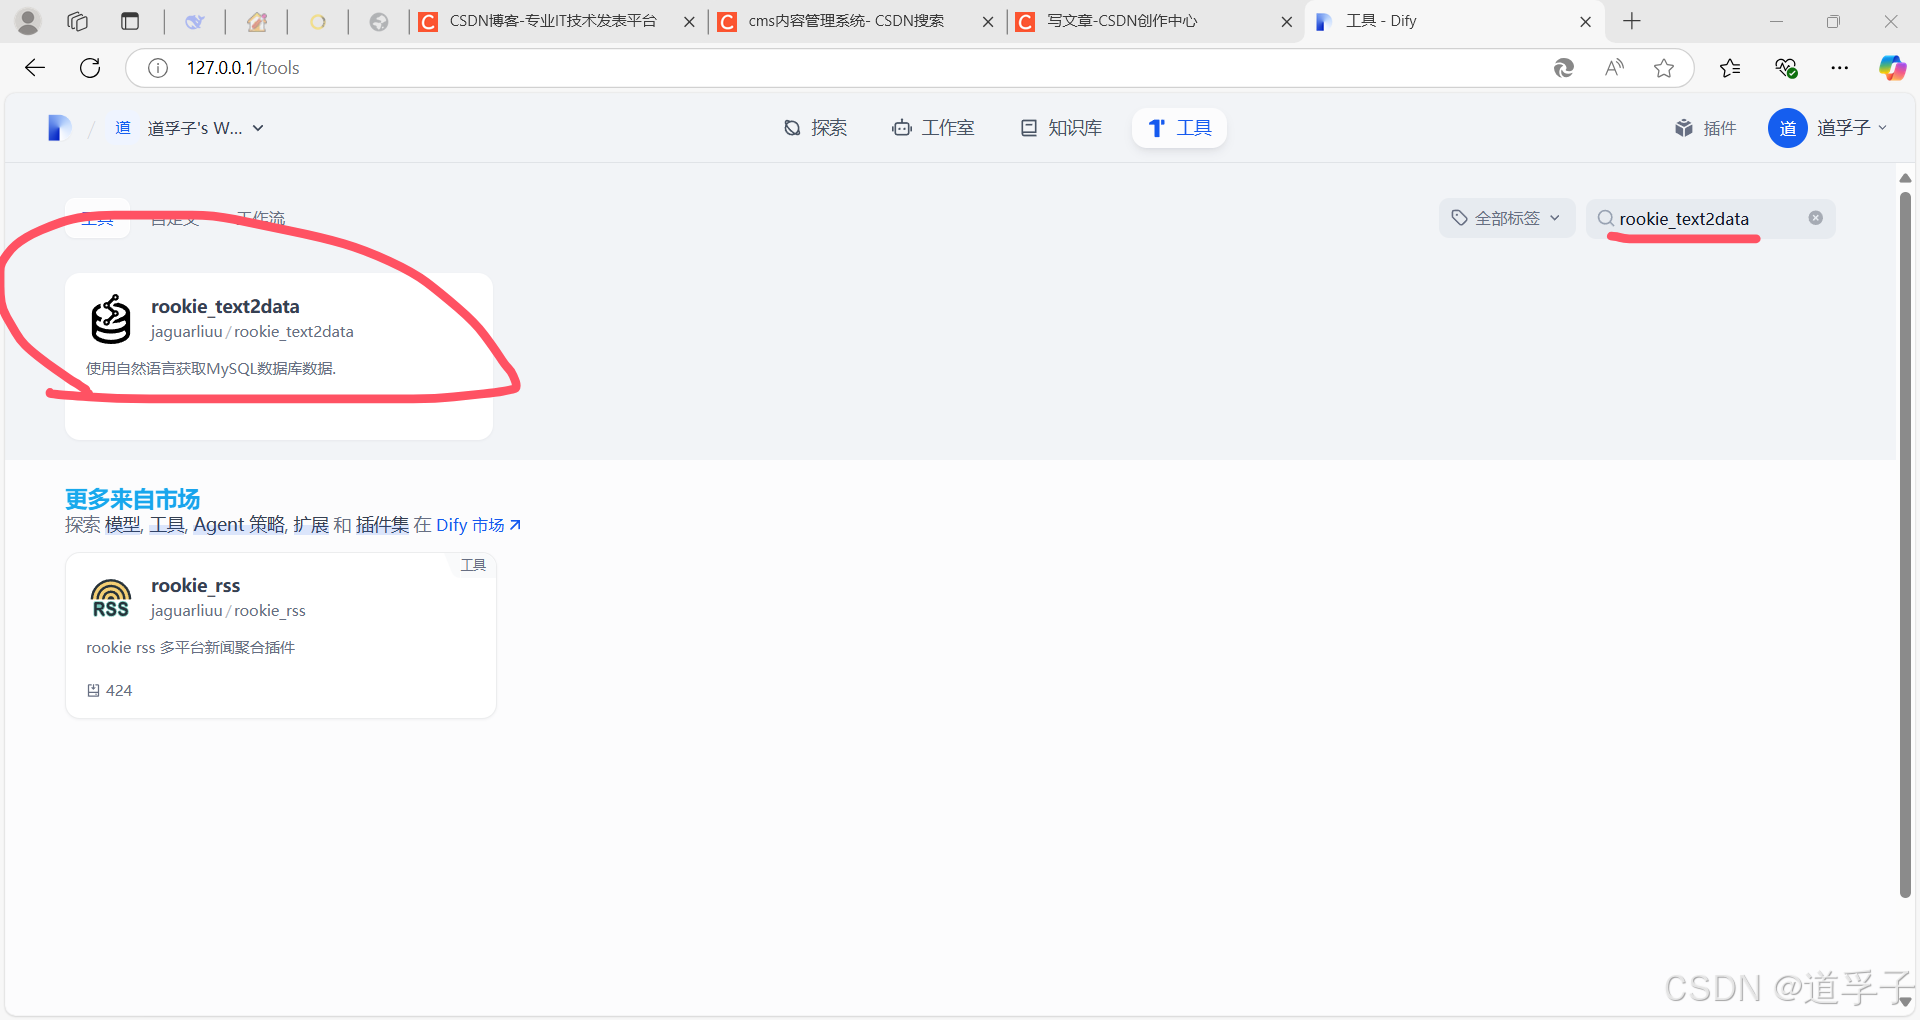
Task: Open the Dify 市场 marketplace link
Action: pos(478,525)
